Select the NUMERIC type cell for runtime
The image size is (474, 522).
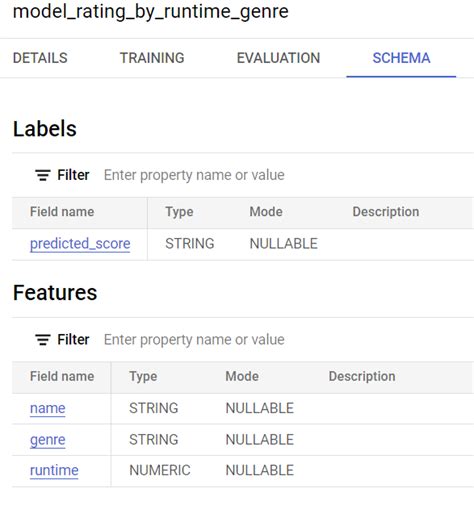point(160,471)
